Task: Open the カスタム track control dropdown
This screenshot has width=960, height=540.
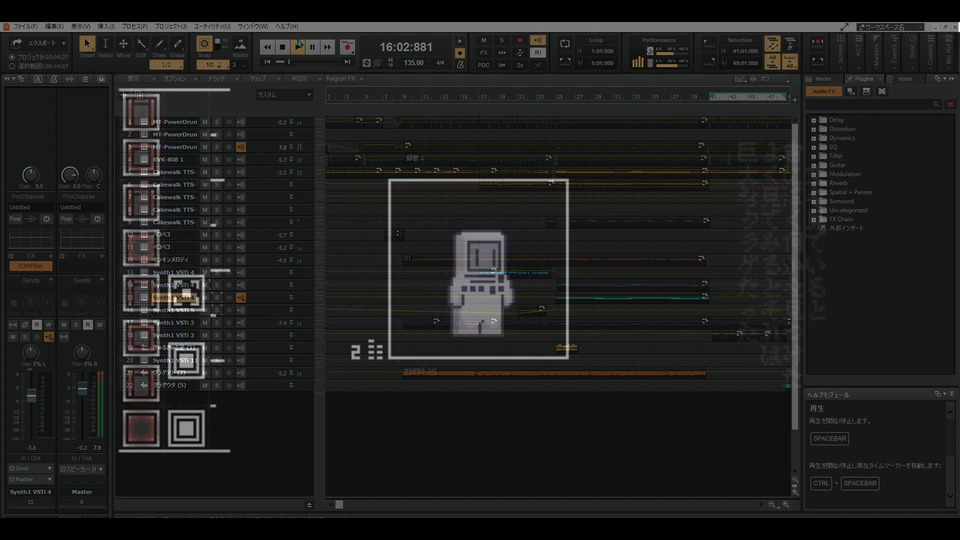Action: pos(284,95)
